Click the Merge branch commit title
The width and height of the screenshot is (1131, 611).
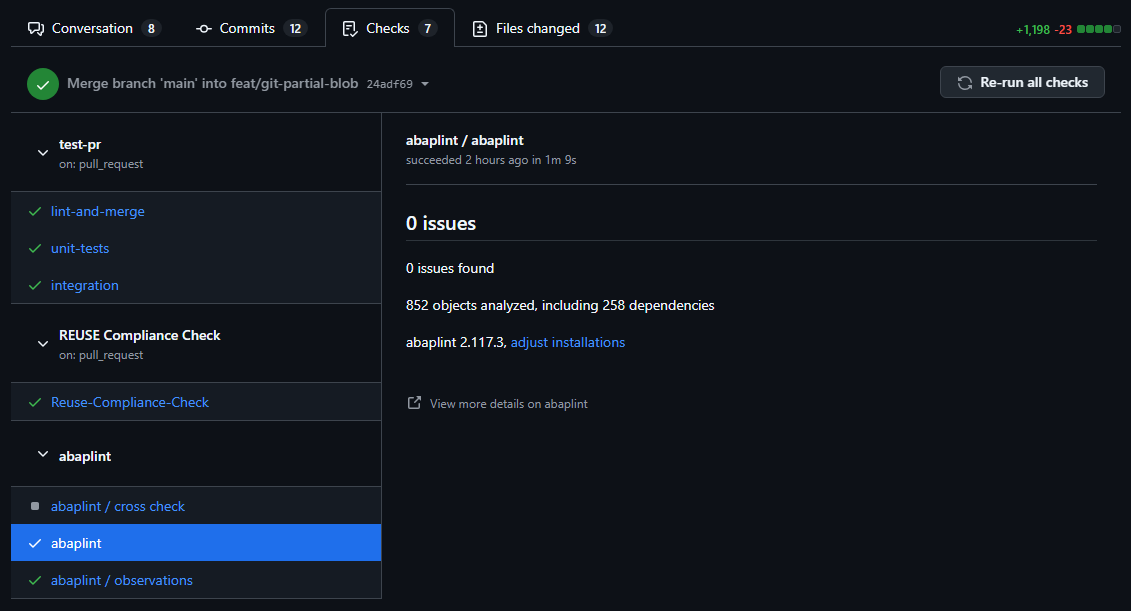click(x=213, y=84)
